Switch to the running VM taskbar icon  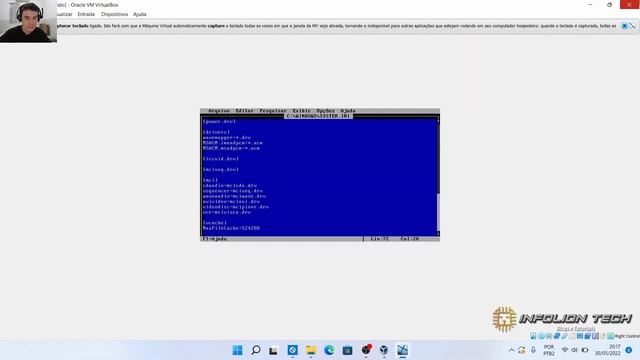[402, 350]
